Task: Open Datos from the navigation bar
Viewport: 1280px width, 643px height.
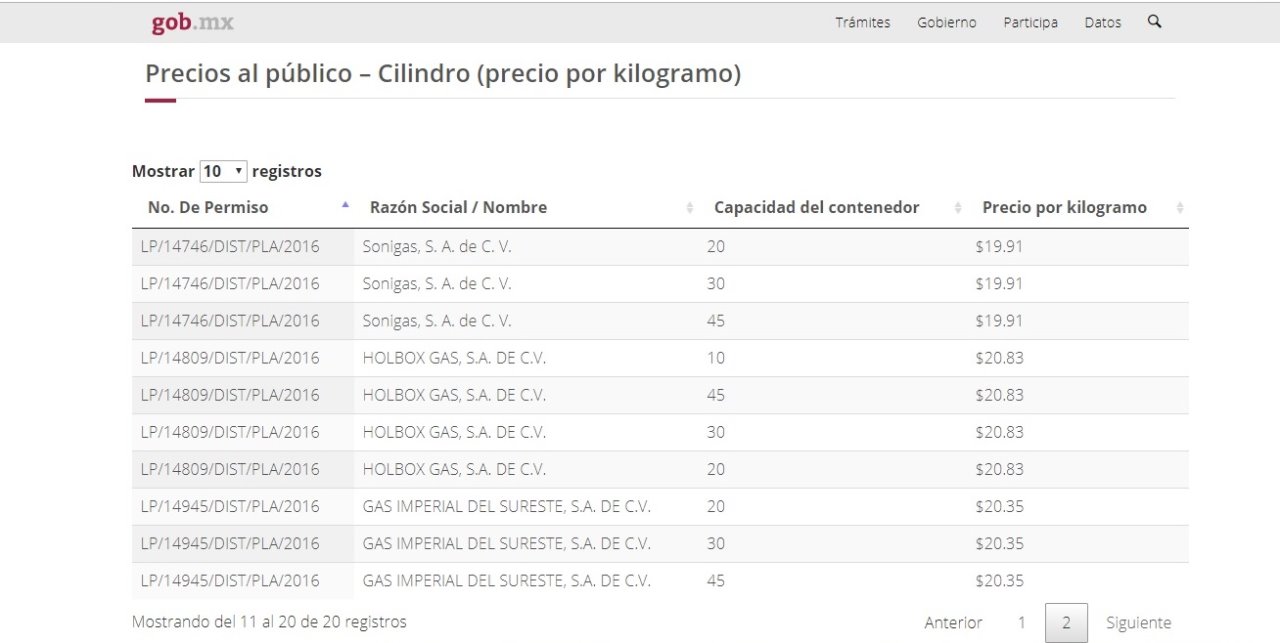Action: point(1102,22)
